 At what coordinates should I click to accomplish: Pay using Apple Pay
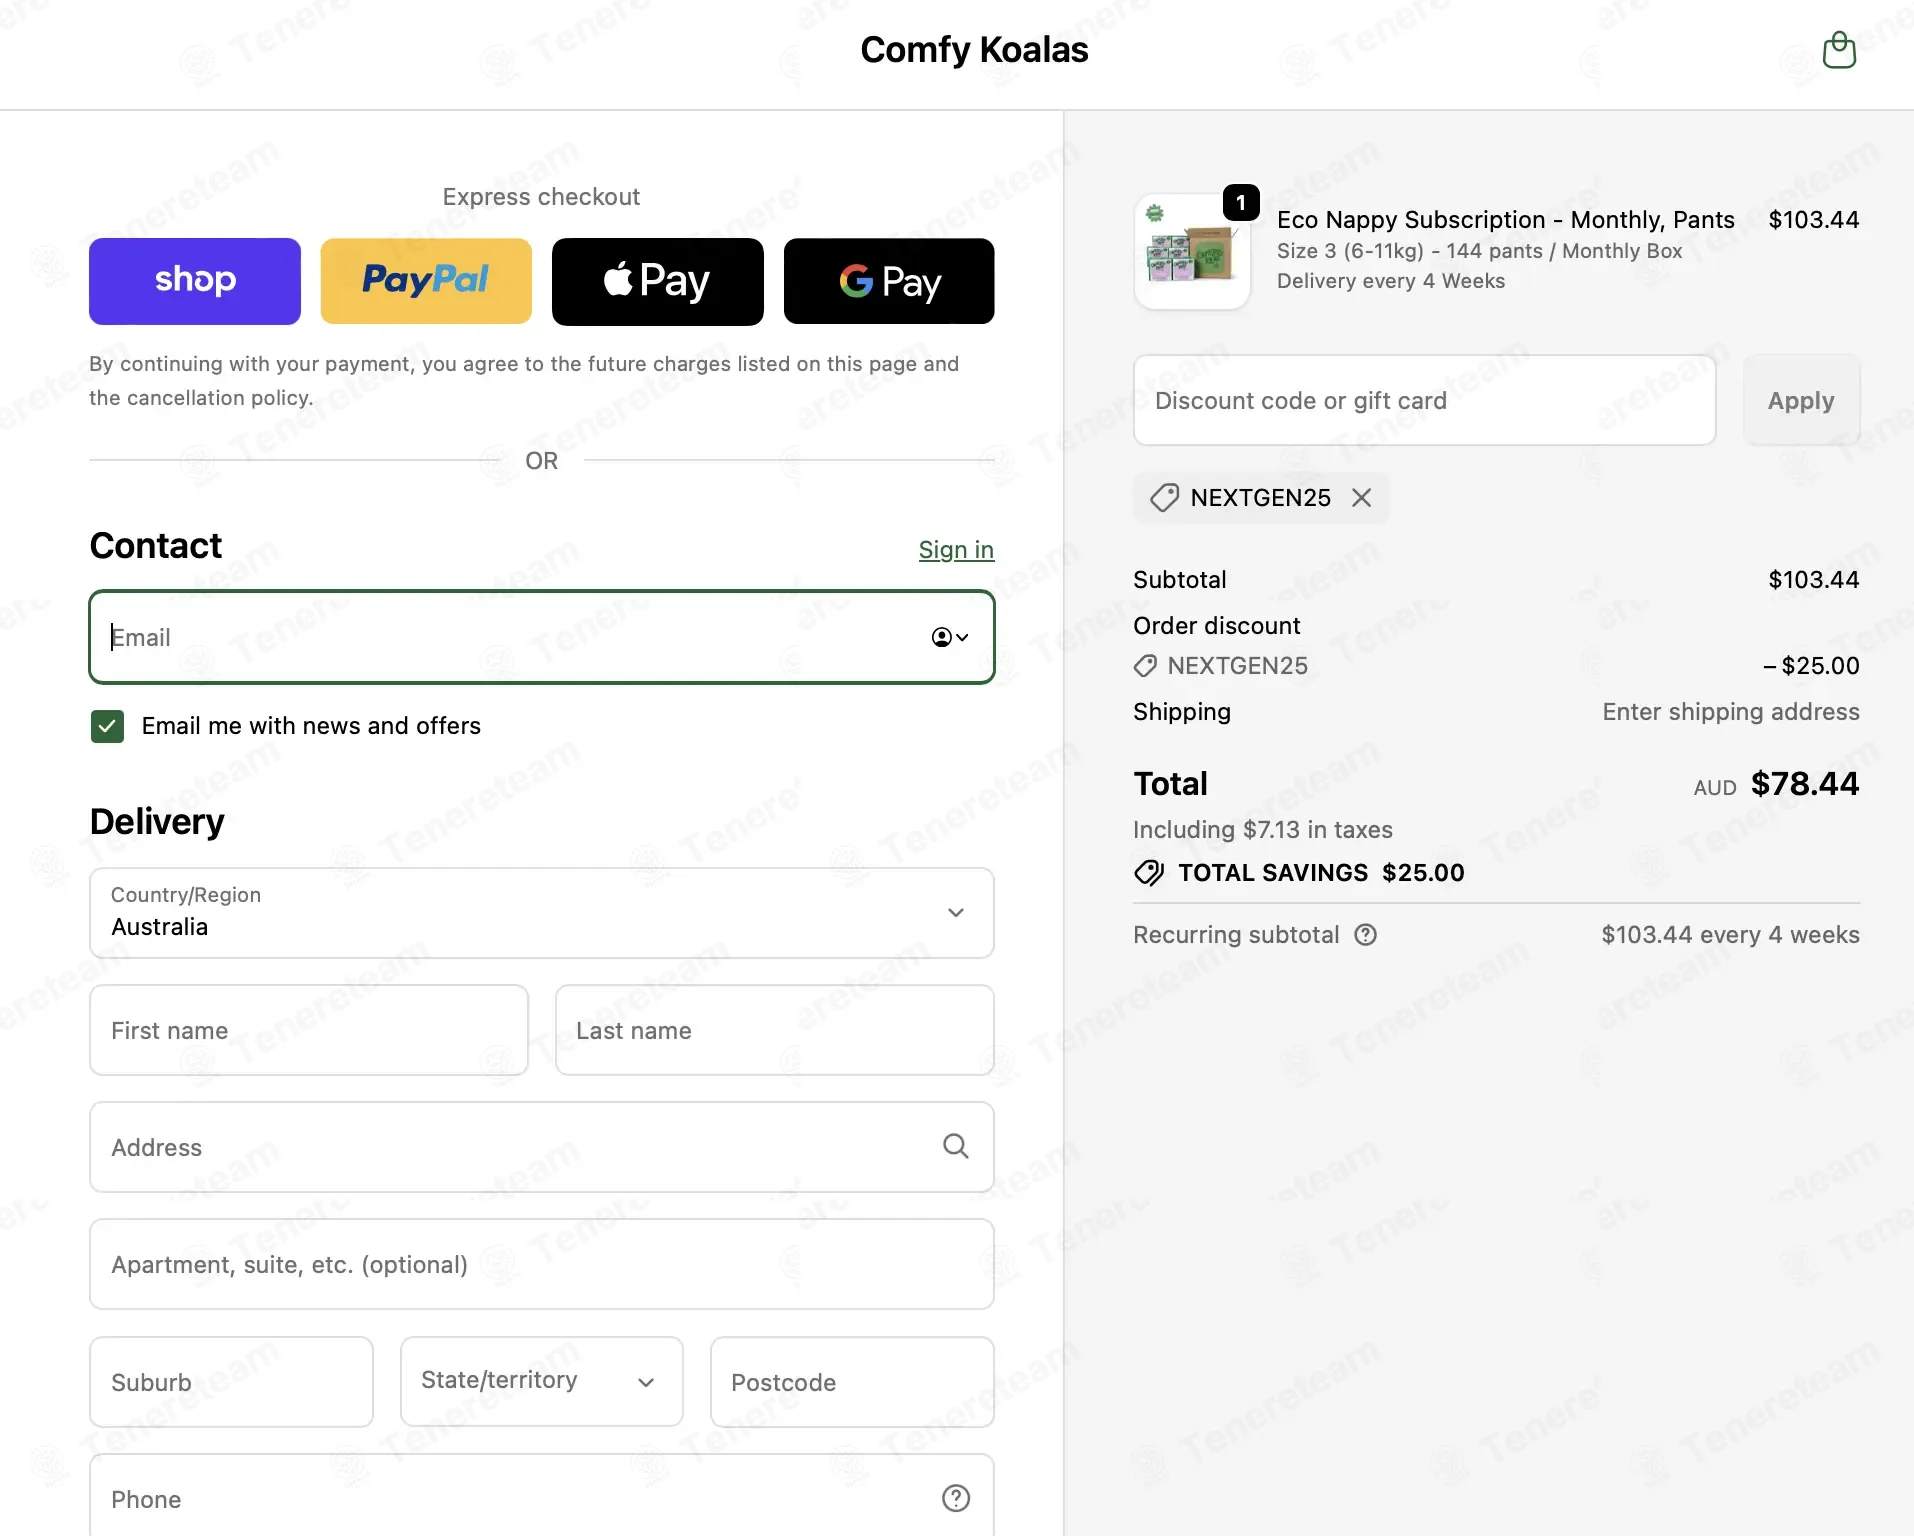click(x=658, y=281)
